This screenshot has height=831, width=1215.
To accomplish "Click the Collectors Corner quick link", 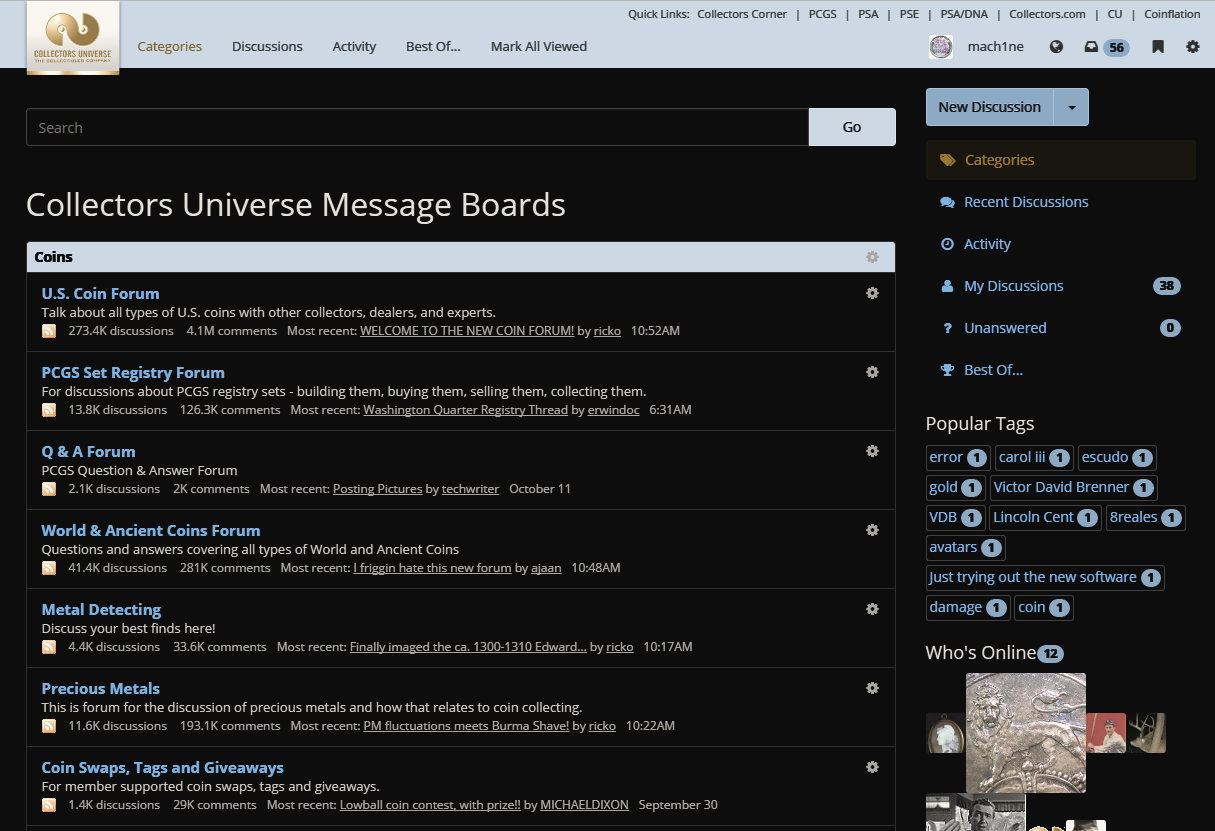I will (742, 14).
